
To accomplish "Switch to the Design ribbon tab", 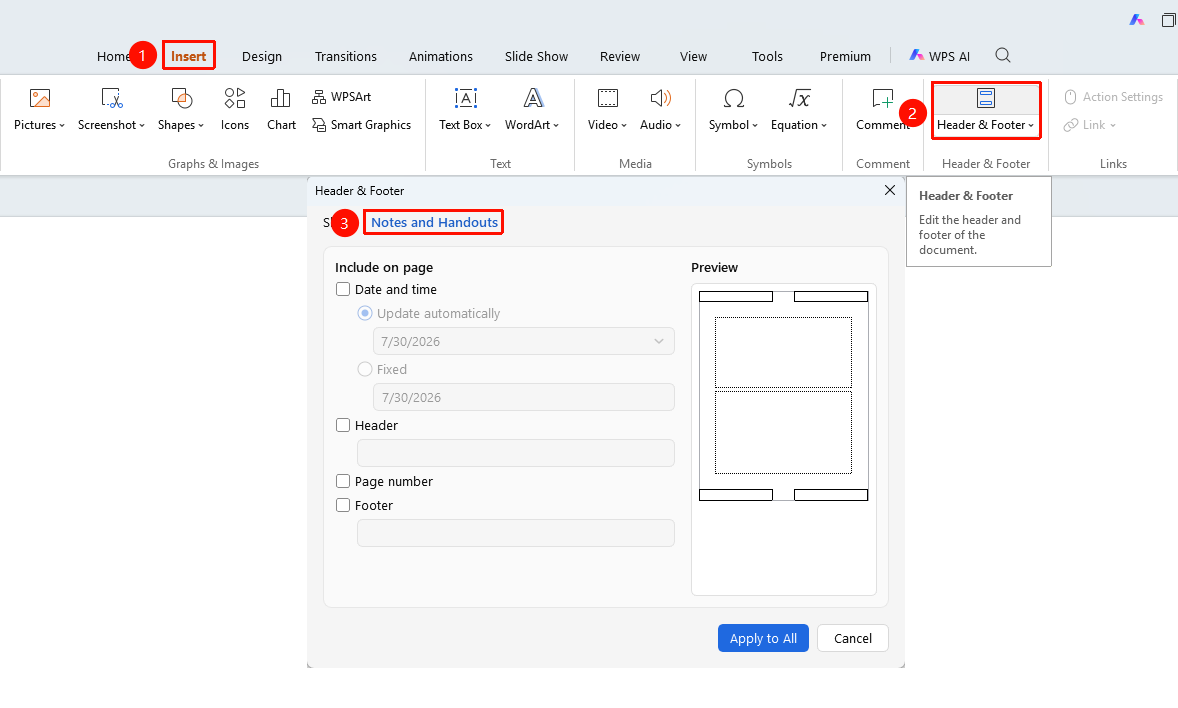I will click(x=261, y=56).
